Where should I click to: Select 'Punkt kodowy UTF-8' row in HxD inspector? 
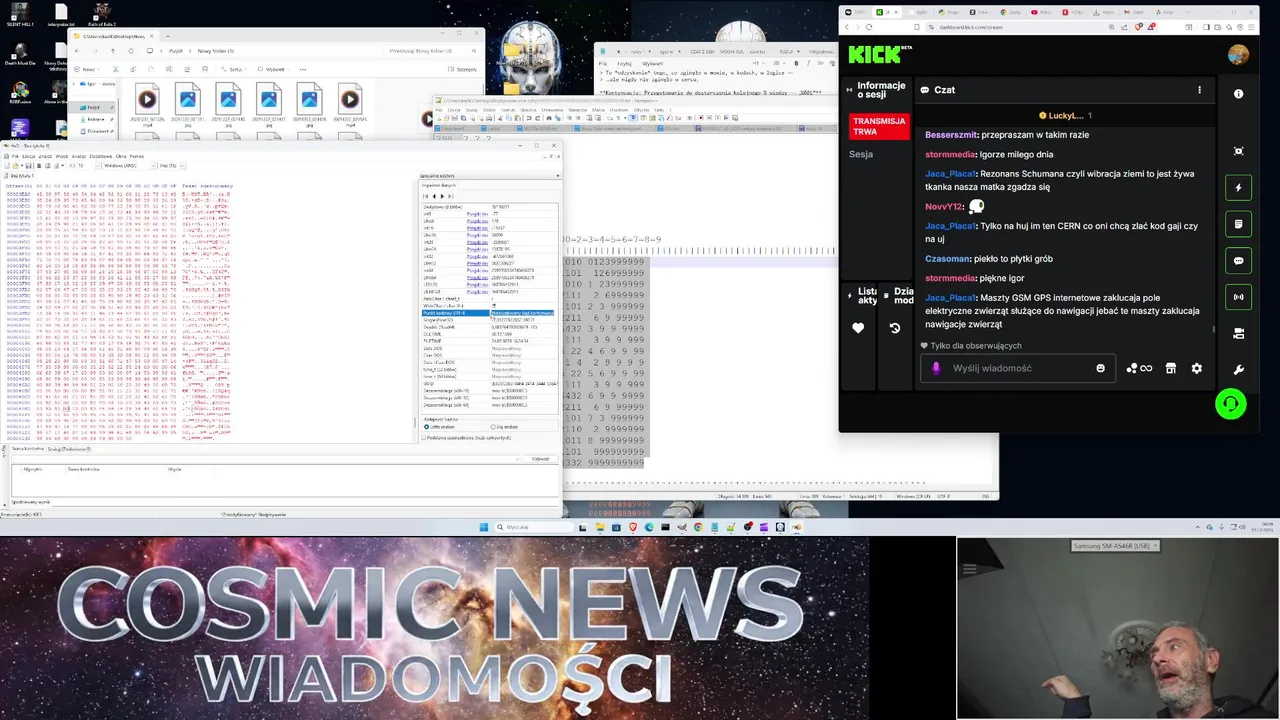point(488,313)
